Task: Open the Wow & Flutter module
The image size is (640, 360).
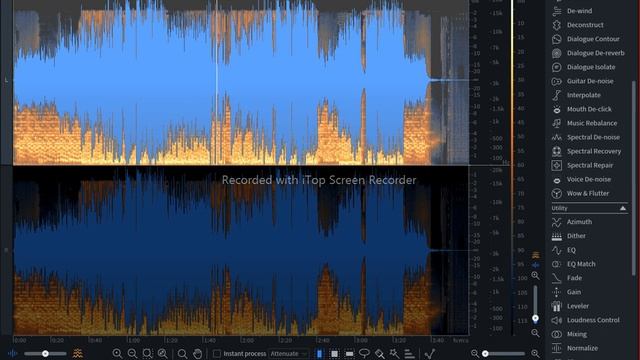Action: tap(589, 193)
